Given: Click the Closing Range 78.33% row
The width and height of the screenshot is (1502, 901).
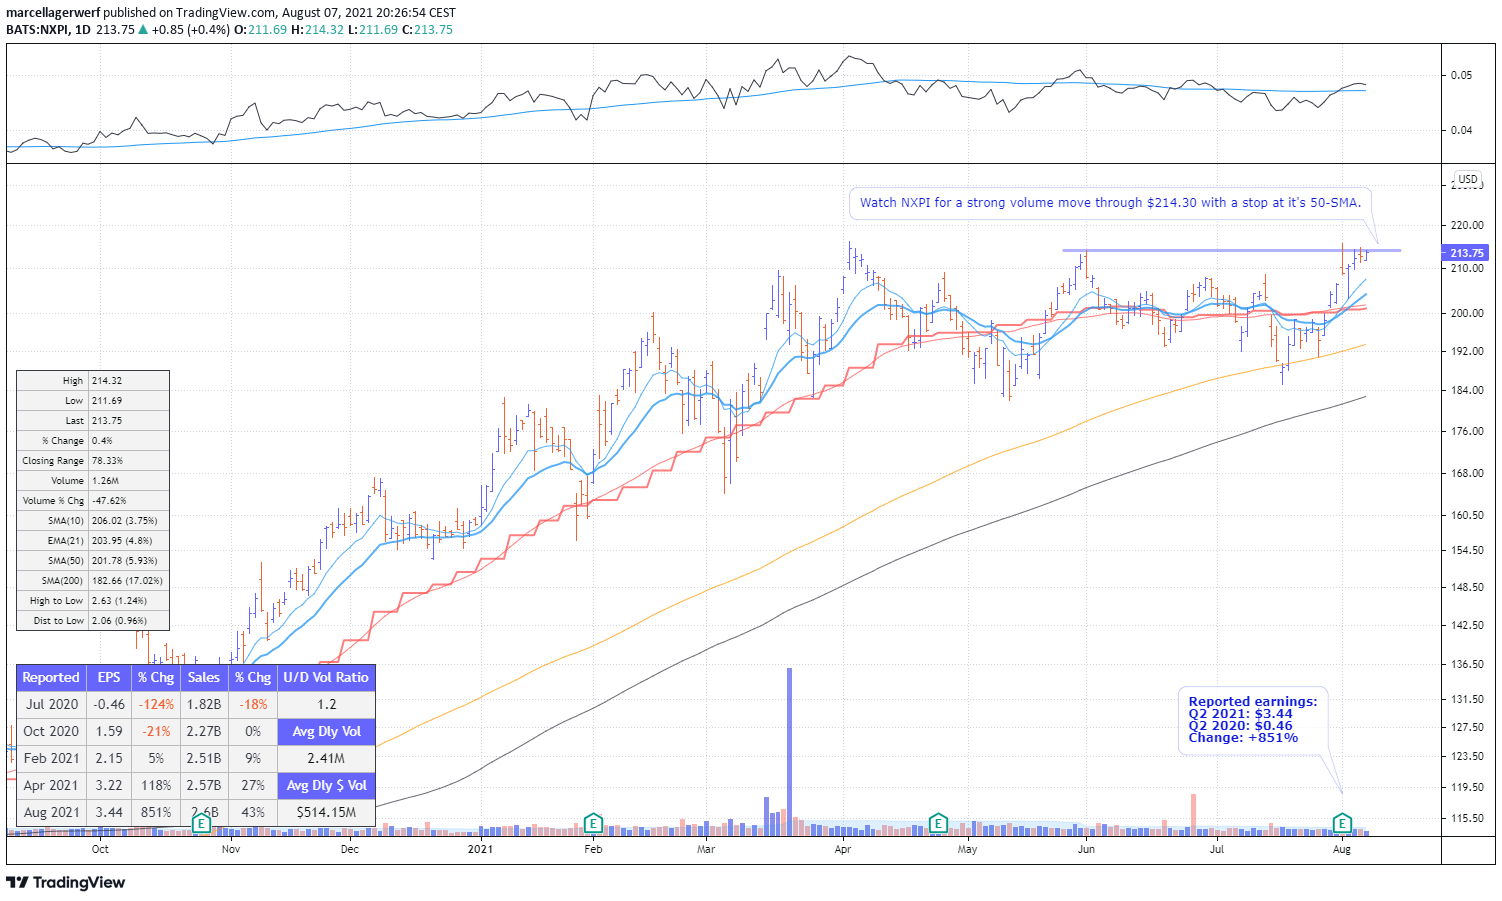Looking at the screenshot, I should pyautogui.click(x=93, y=461).
